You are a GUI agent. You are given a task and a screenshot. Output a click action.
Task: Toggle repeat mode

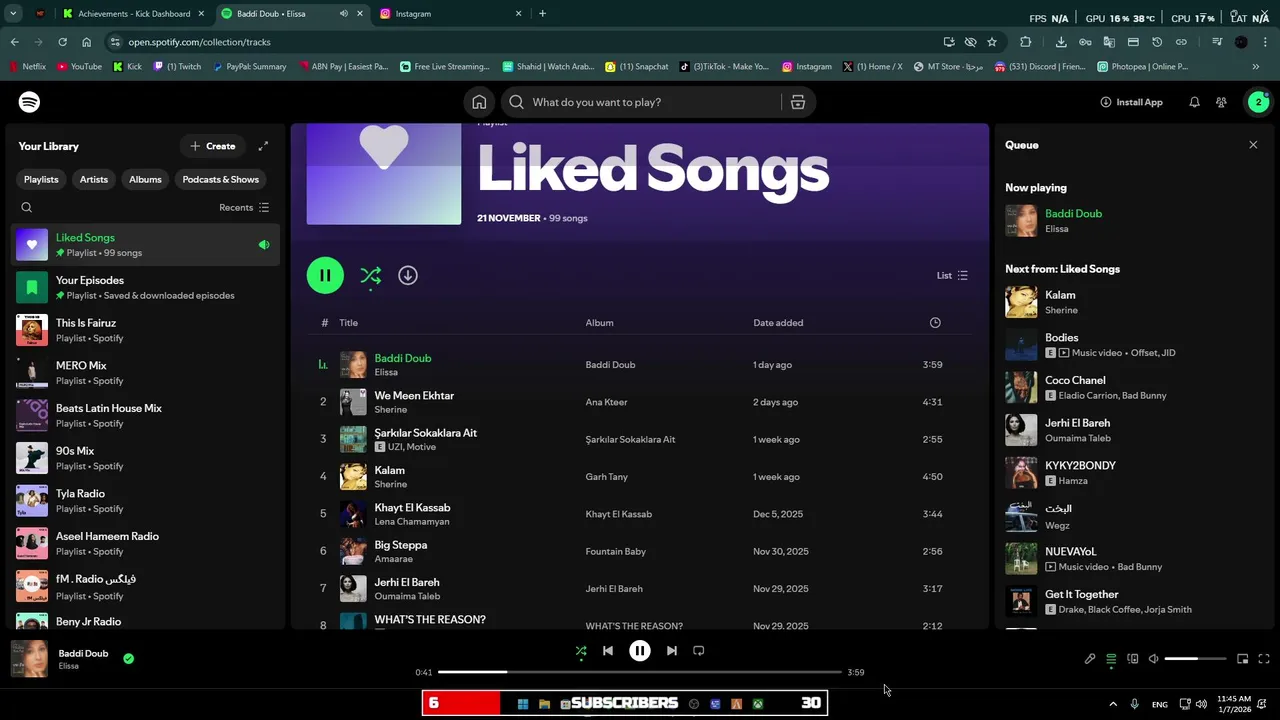(699, 651)
